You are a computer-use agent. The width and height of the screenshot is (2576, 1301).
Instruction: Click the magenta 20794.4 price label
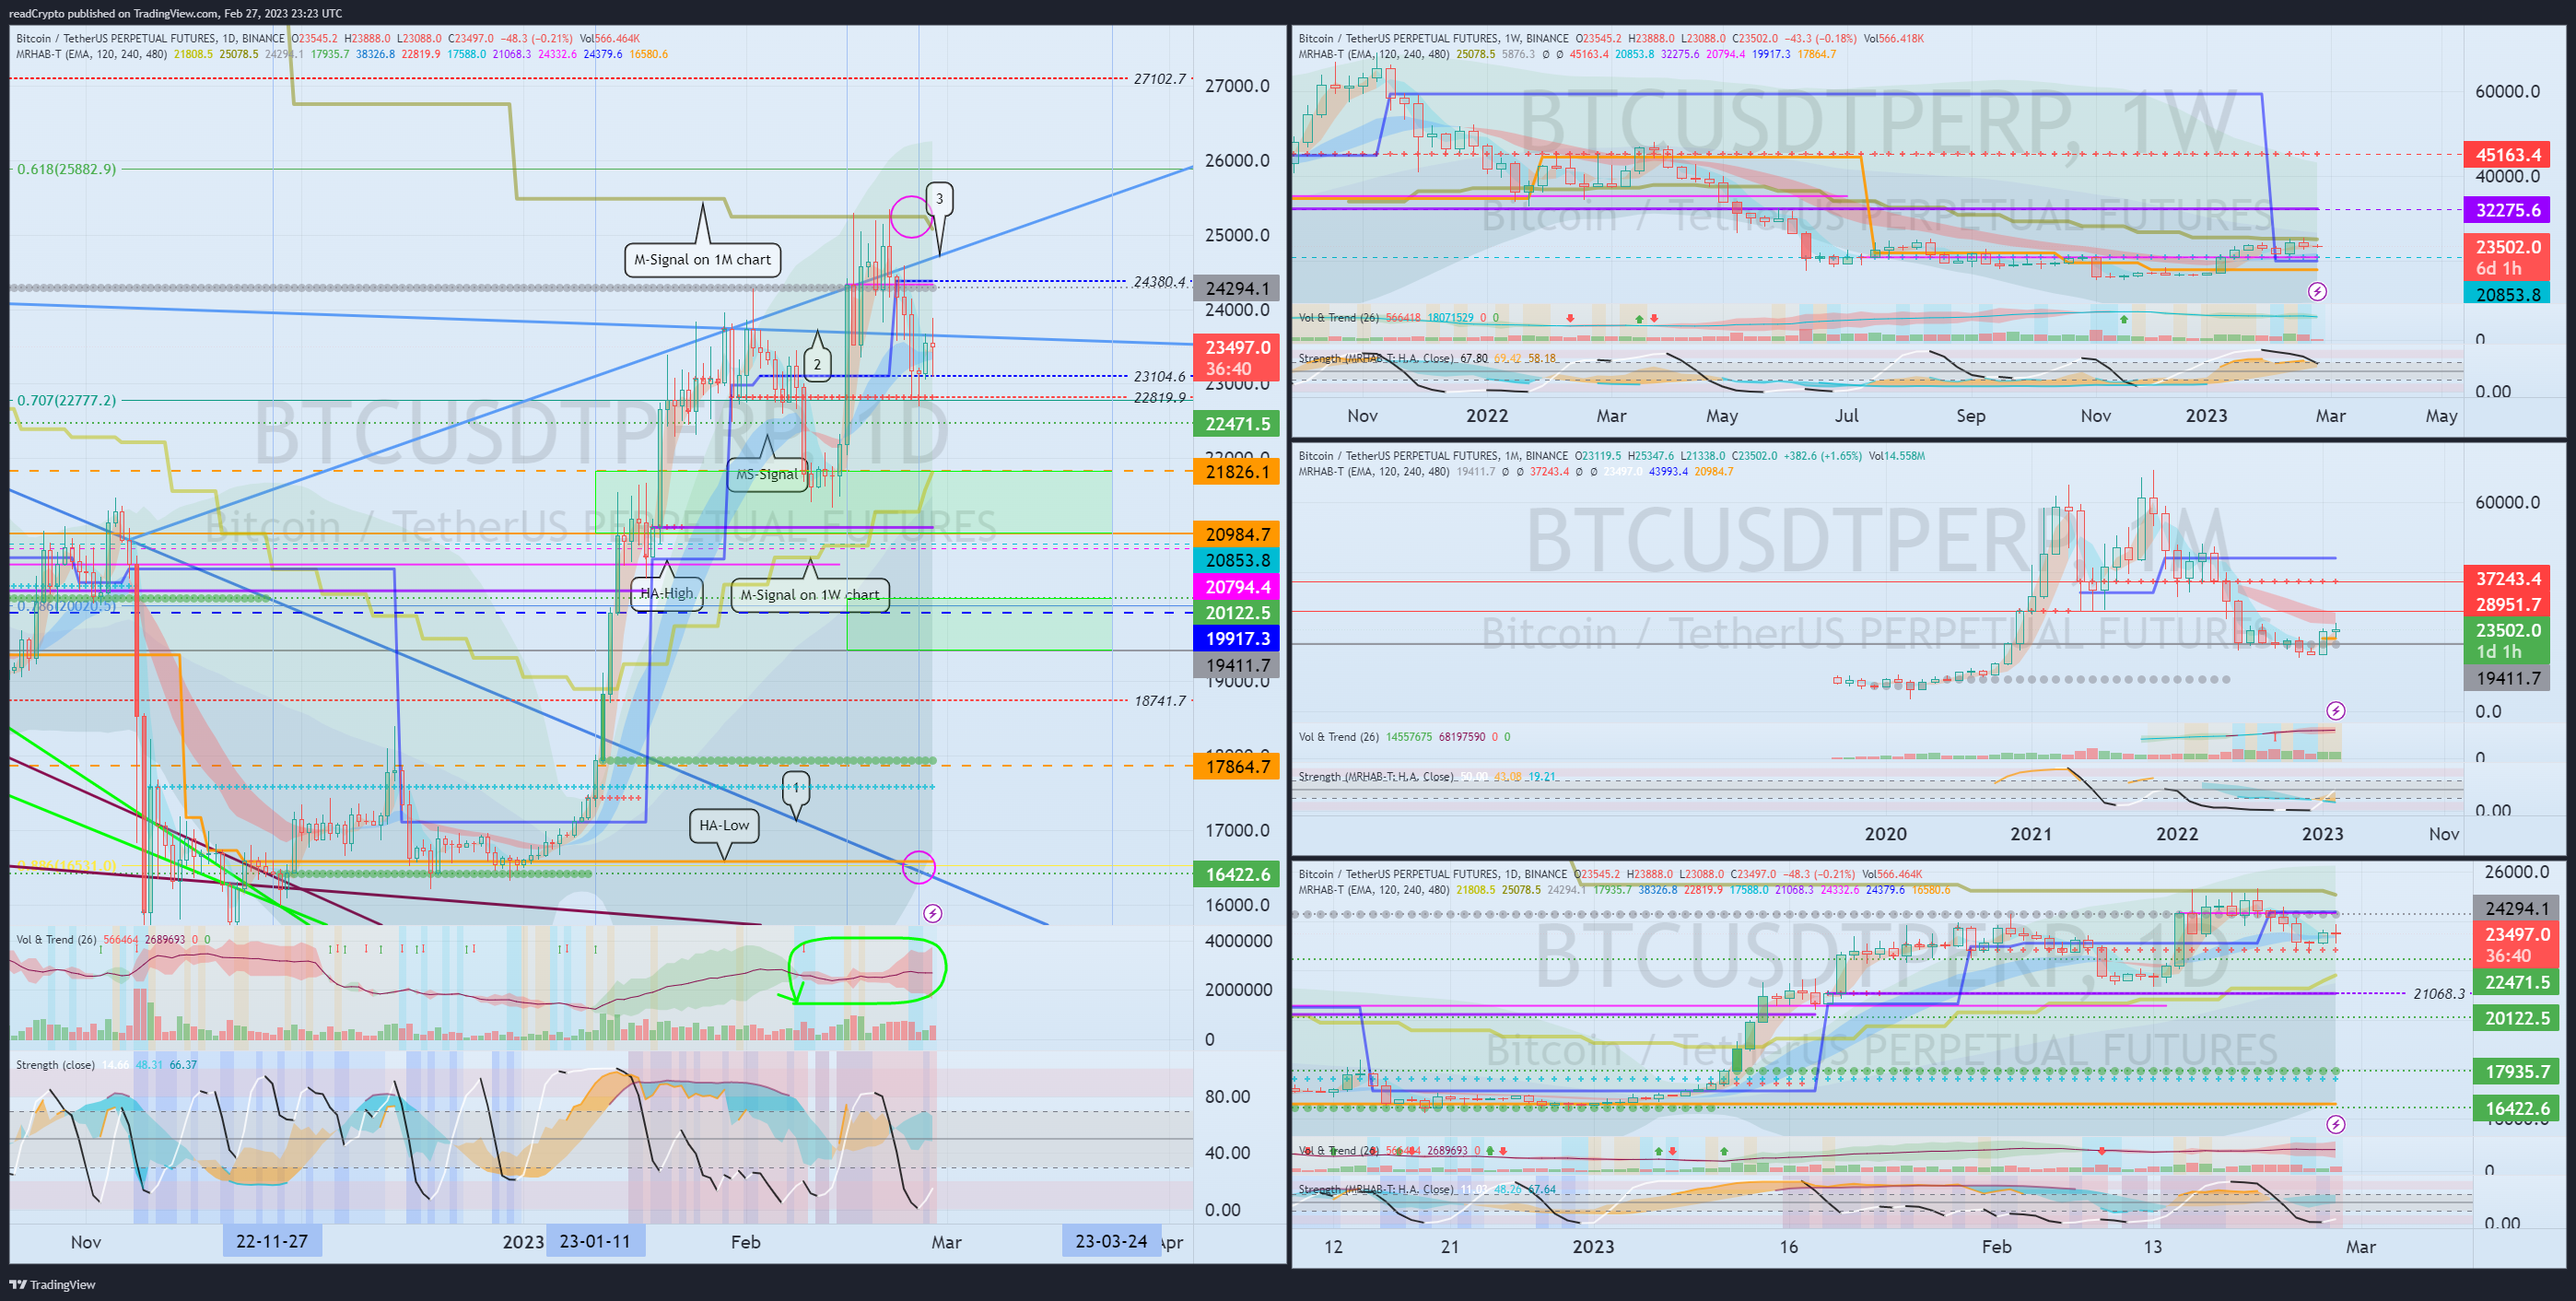pyautogui.click(x=1237, y=587)
